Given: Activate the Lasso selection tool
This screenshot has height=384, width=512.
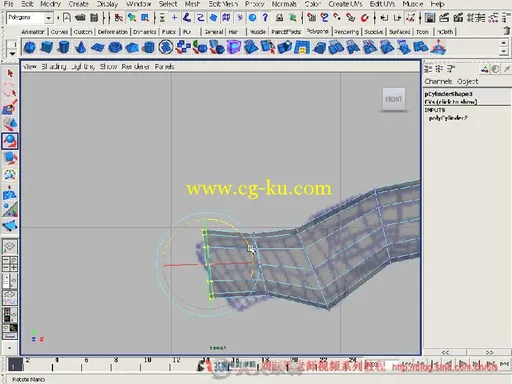Looking at the screenshot, I should pyautogui.click(x=10, y=90).
